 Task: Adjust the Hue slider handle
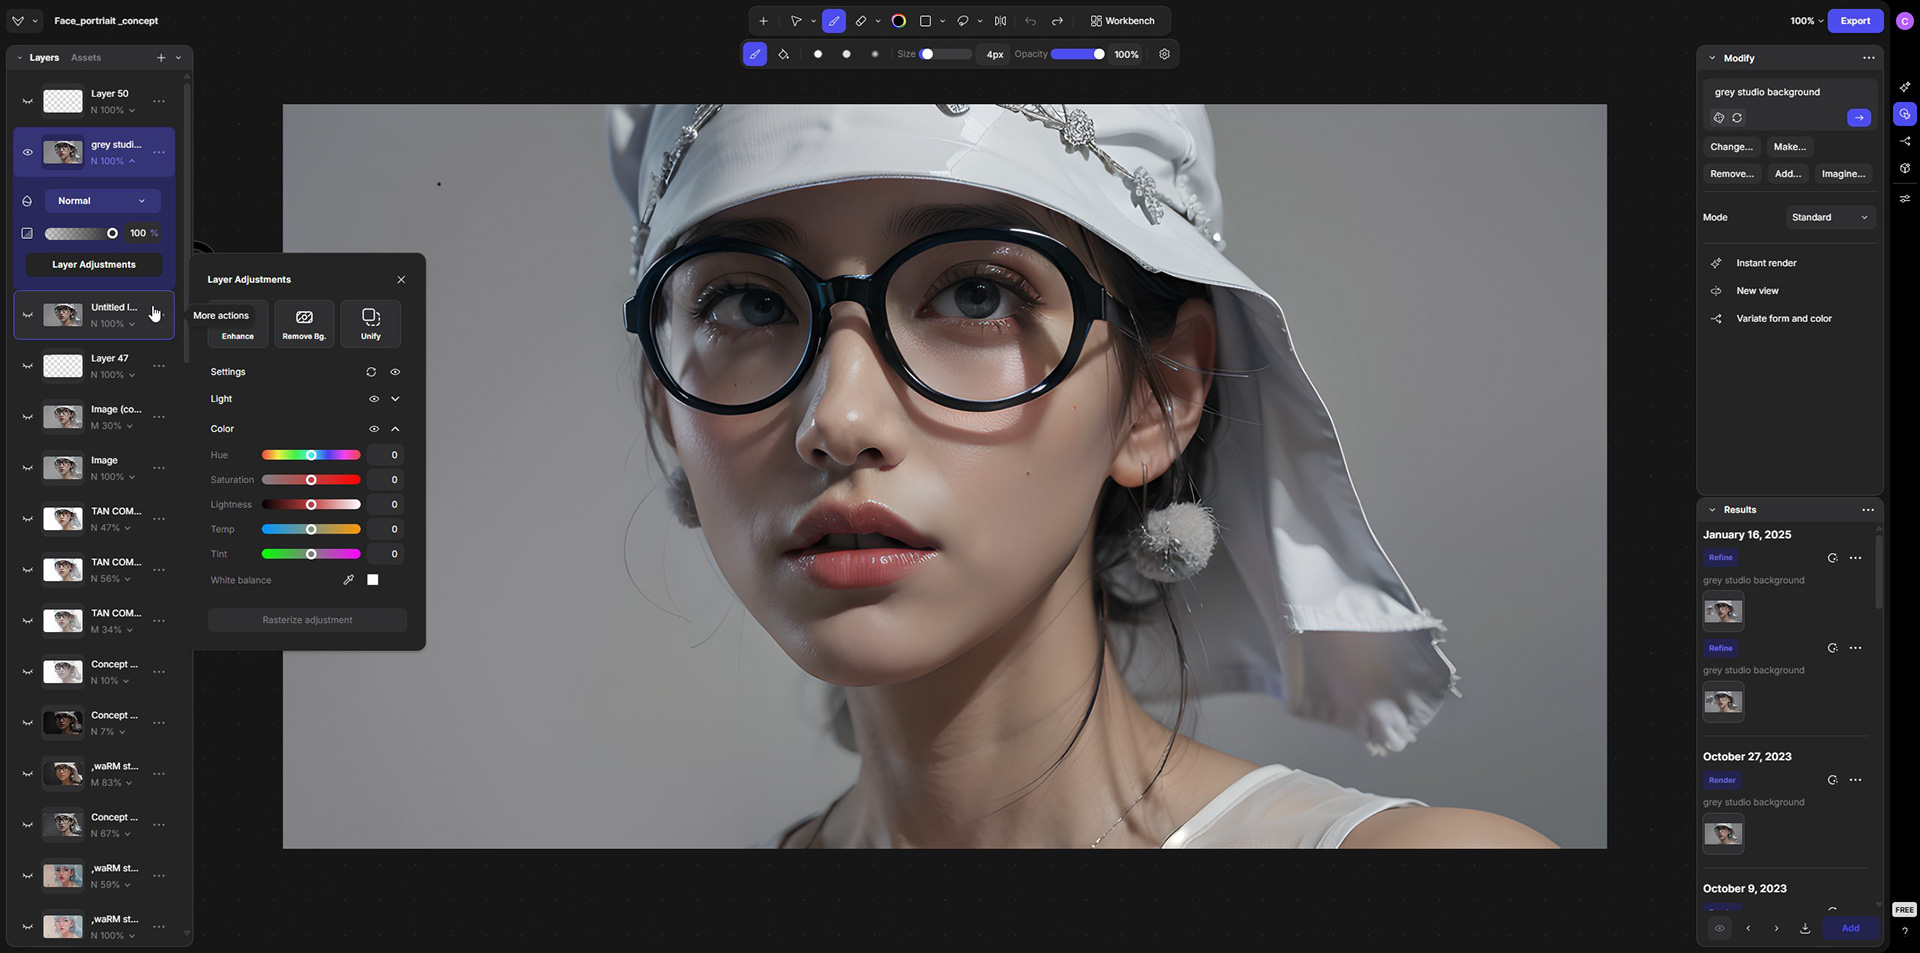[311, 455]
